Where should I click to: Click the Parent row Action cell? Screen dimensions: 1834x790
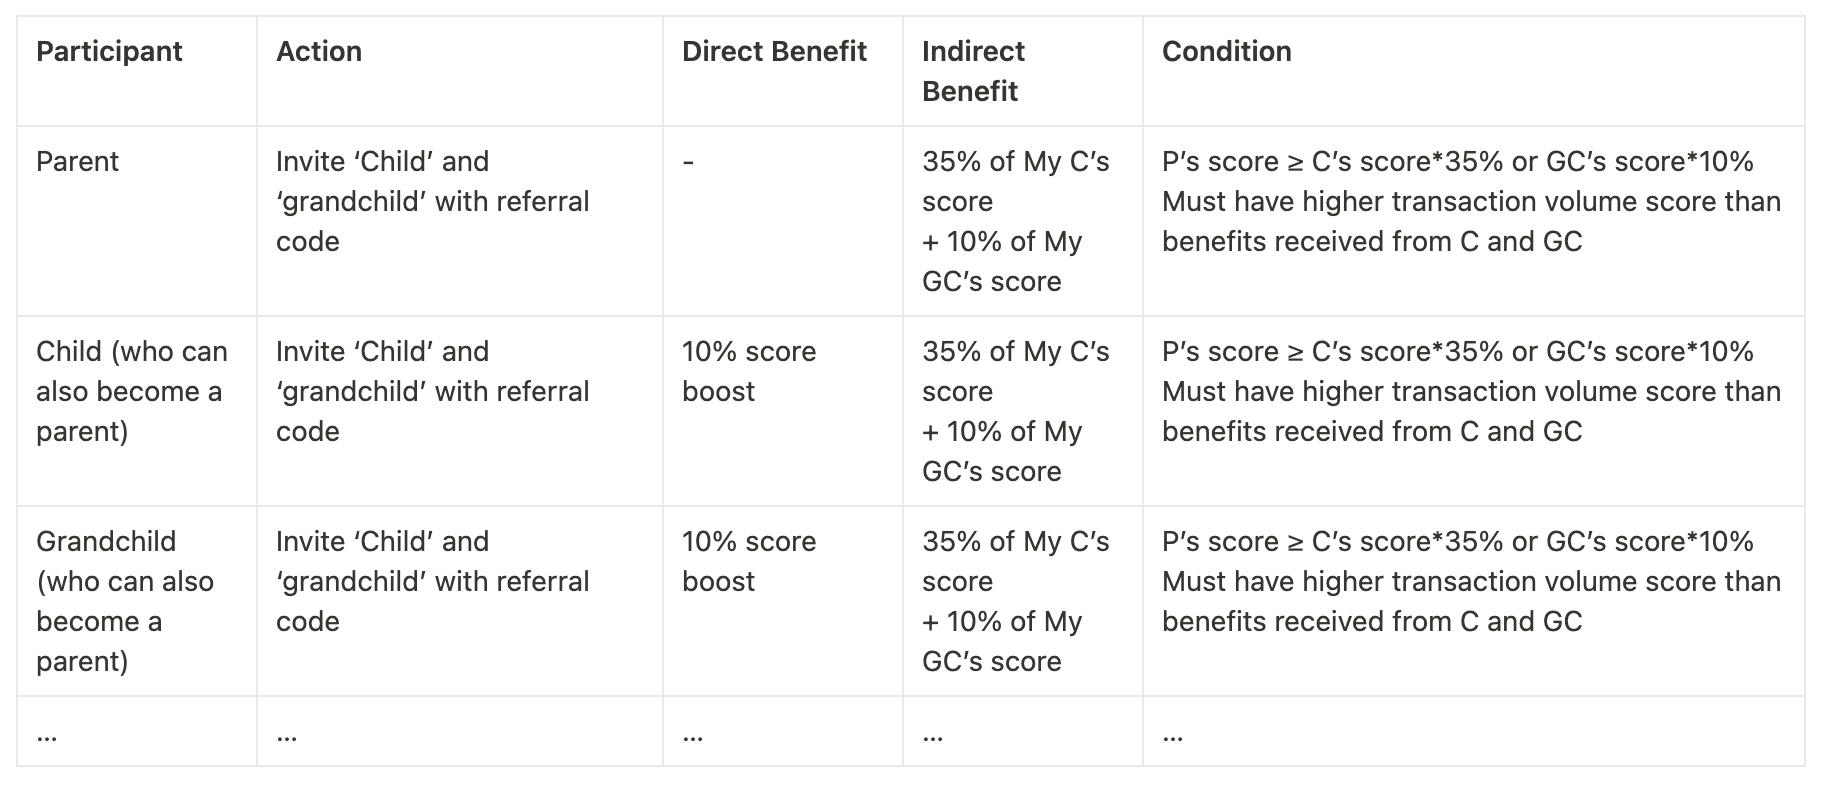click(432, 202)
